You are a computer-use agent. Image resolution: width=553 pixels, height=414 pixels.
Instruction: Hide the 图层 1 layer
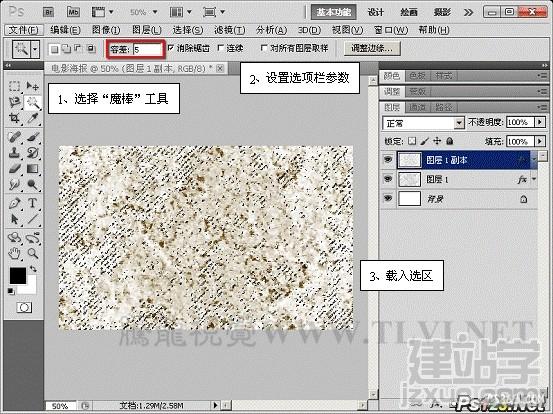(388, 179)
